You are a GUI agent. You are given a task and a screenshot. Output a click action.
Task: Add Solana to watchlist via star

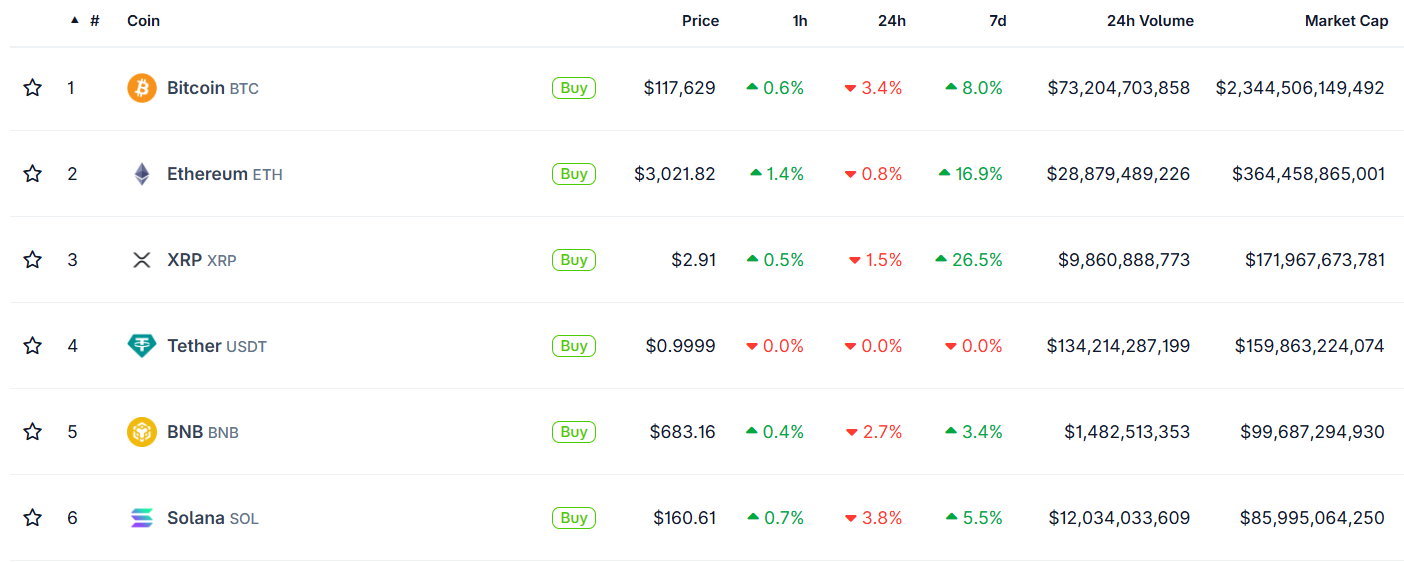click(x=32, y=518)
